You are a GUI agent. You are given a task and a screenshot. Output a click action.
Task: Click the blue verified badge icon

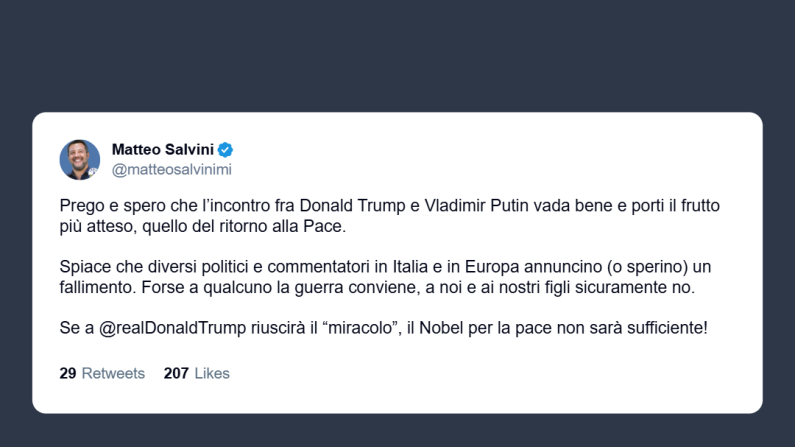point(226,150)
